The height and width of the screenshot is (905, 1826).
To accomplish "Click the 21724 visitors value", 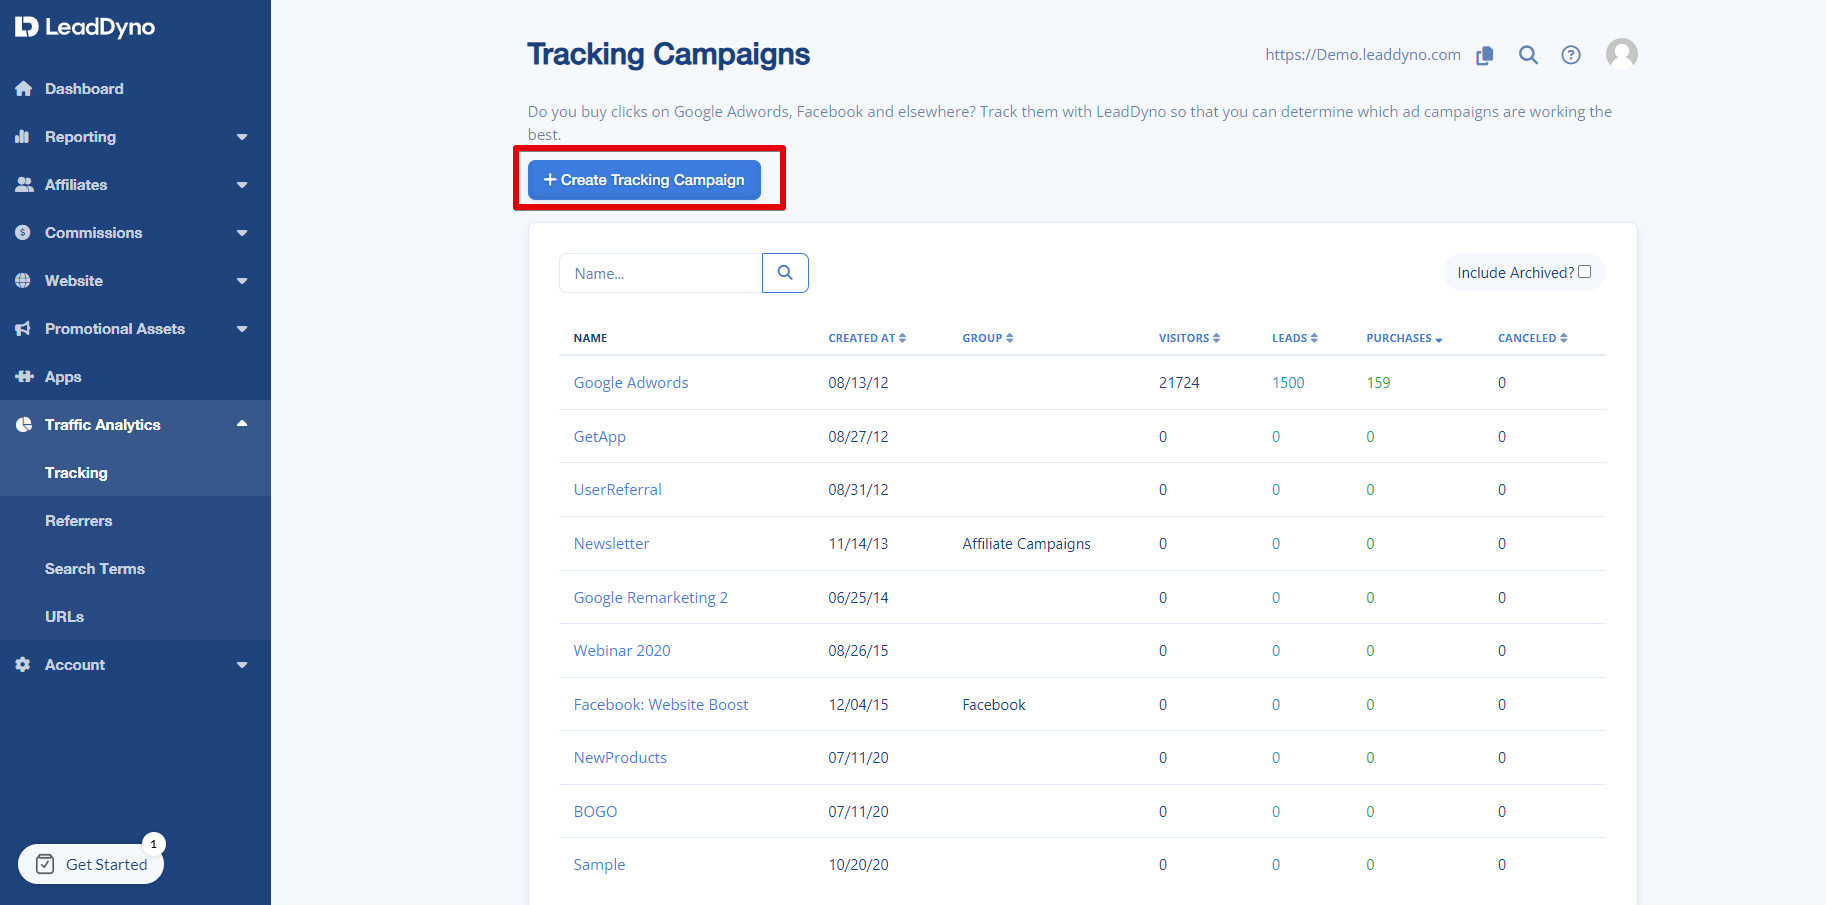I will [1179, 383].
